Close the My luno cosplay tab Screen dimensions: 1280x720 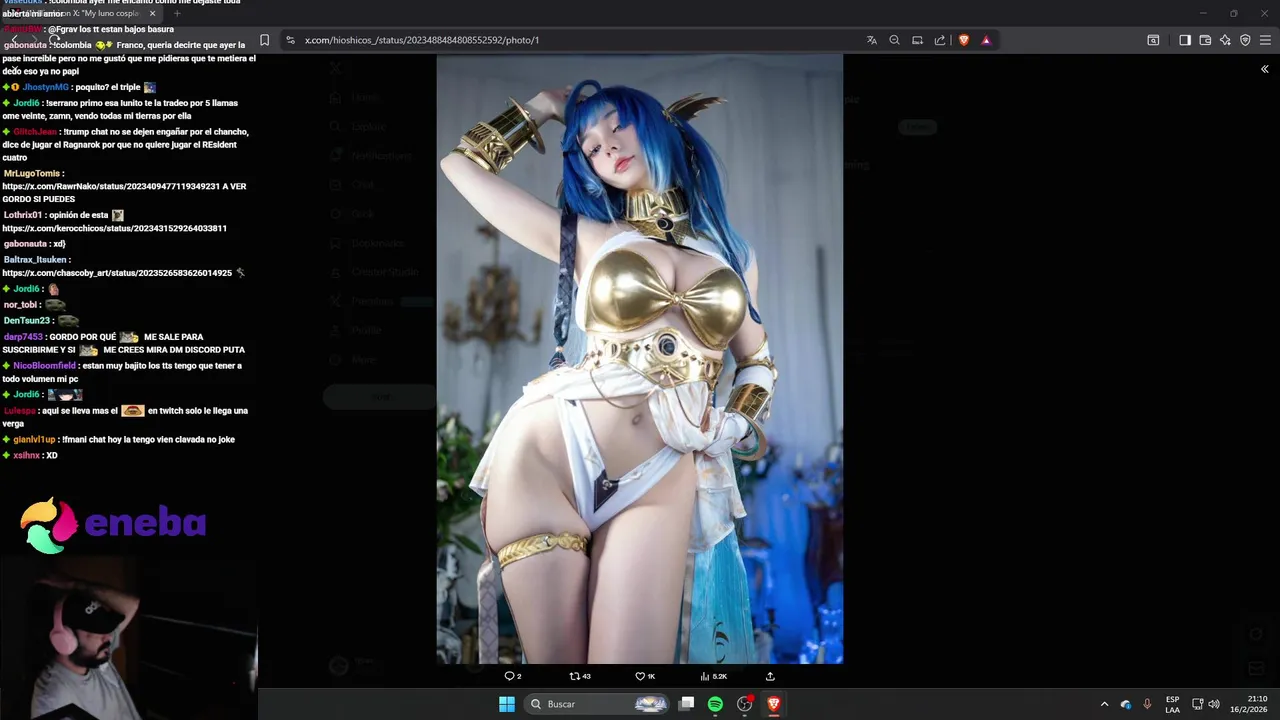(x=152, y=13)
